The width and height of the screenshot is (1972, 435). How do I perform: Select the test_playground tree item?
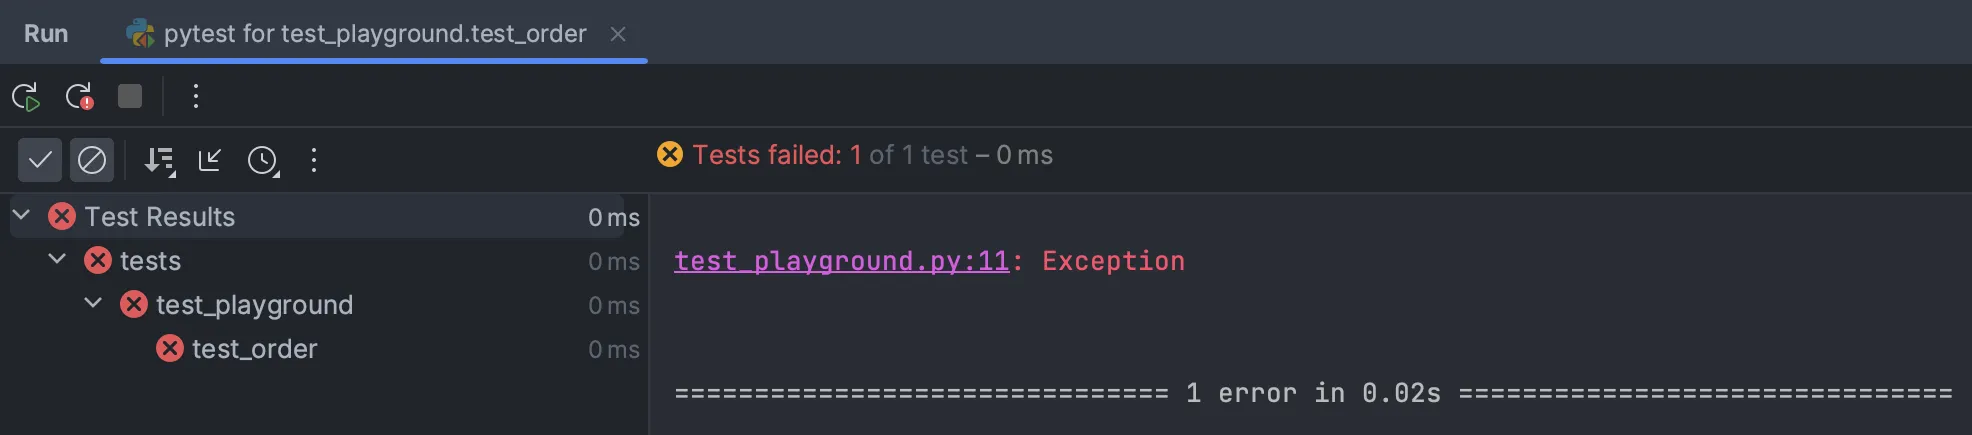point(254,305)
